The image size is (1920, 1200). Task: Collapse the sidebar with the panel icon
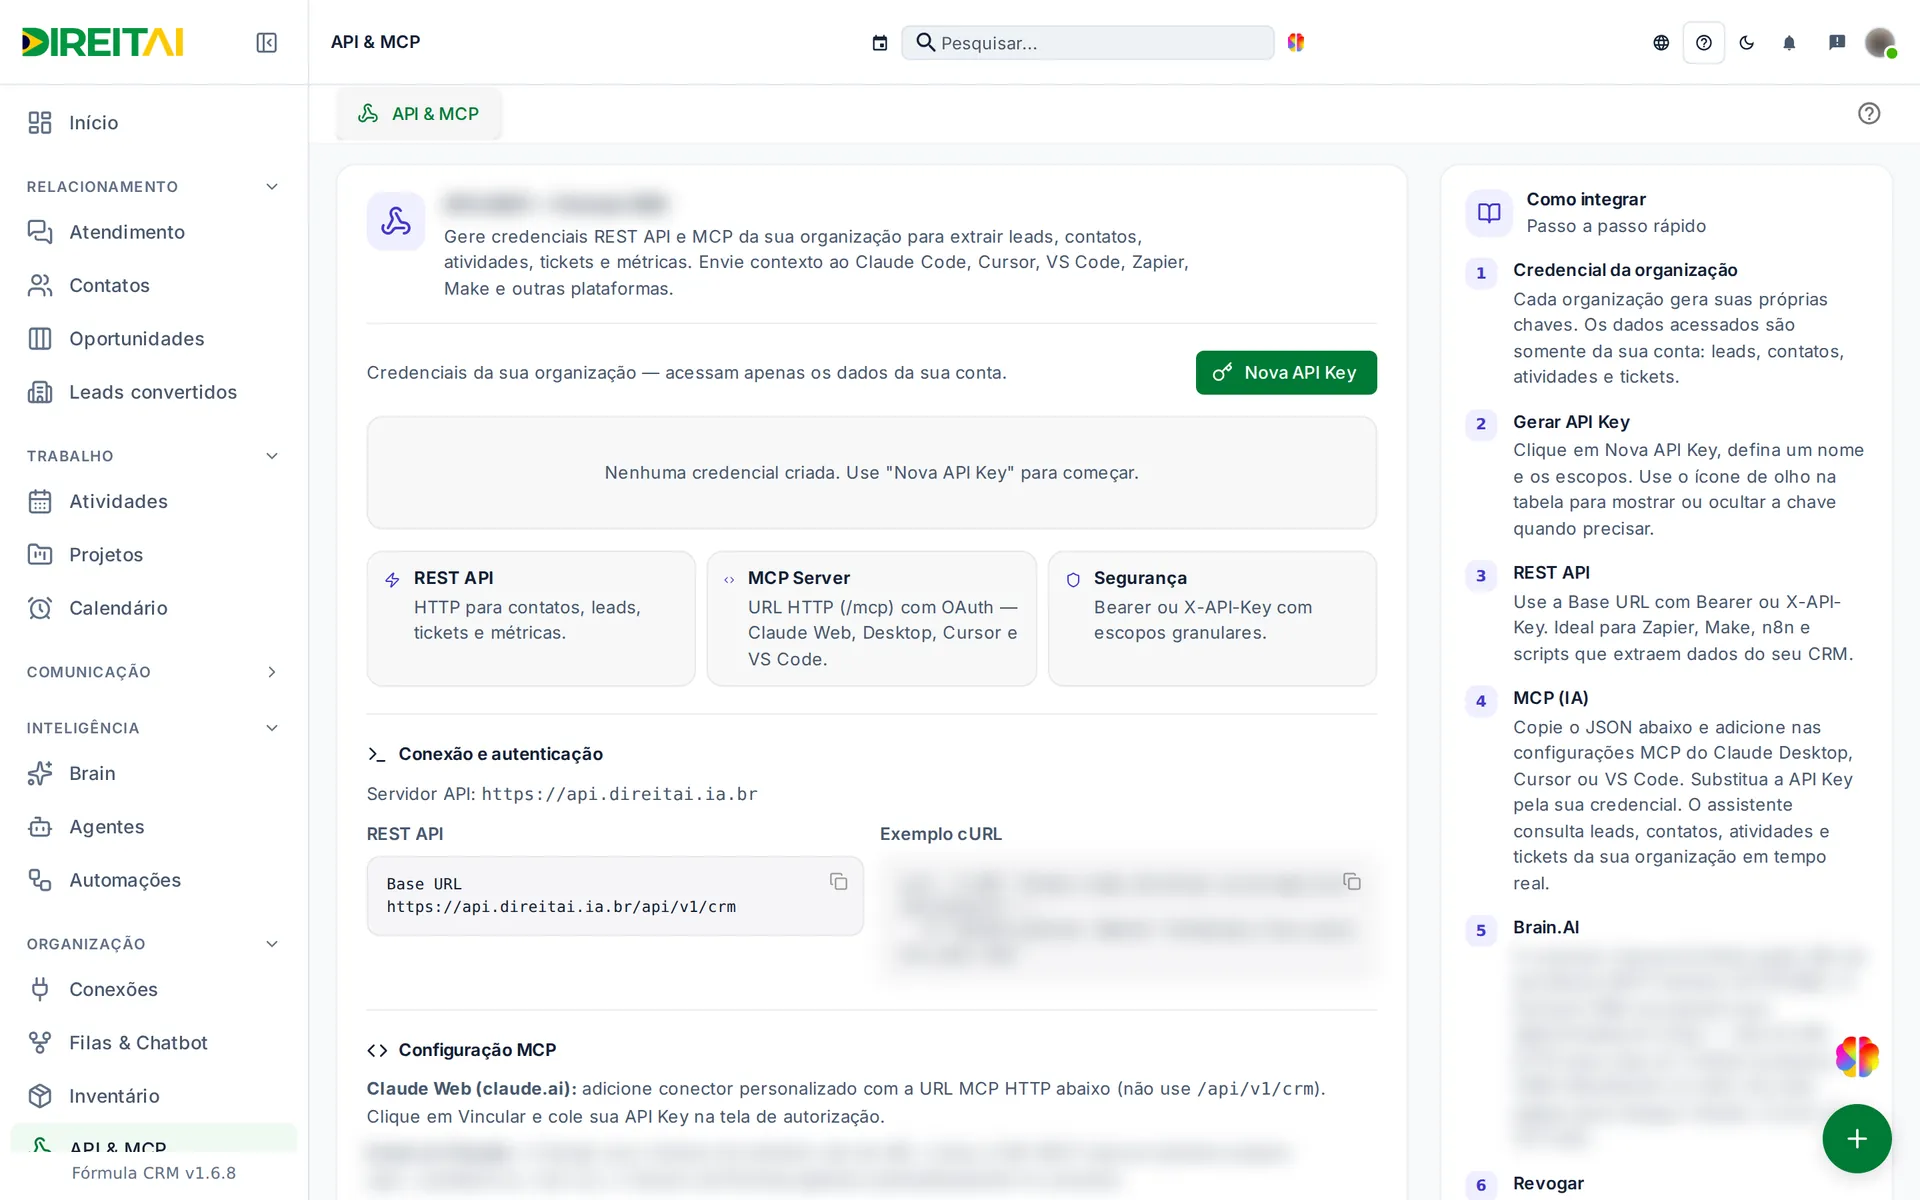[266, 42]
